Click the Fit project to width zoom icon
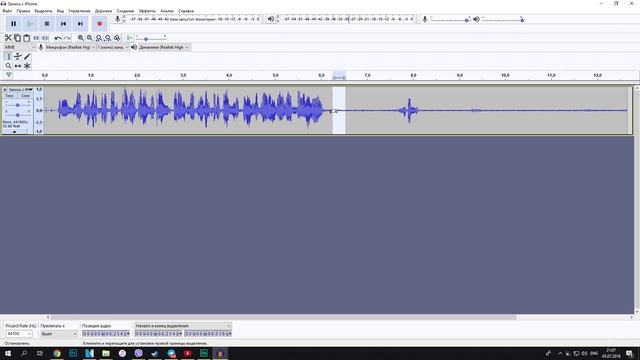The width and height of the screenshot is (640, 360). pyautogui.click(x=108, y=38)
